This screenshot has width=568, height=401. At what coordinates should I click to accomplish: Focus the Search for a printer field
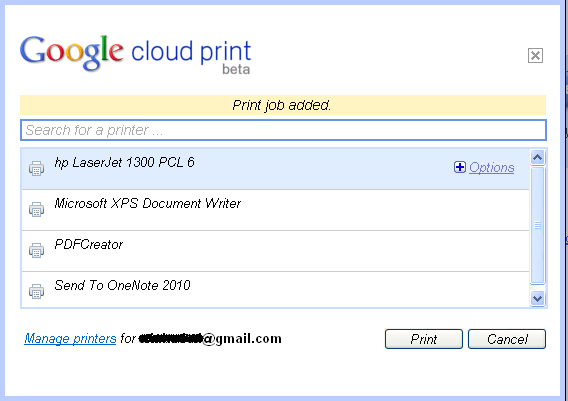[283, 130]
